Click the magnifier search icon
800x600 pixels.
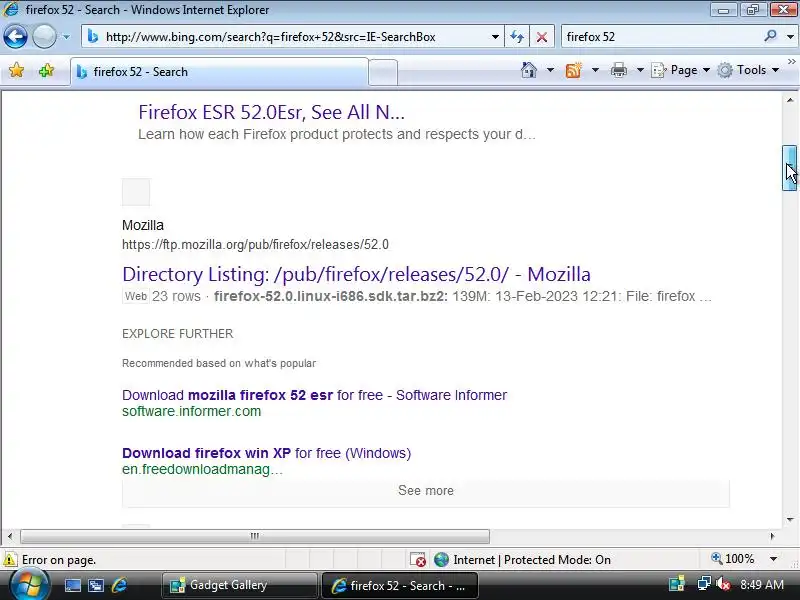point(770,36)
